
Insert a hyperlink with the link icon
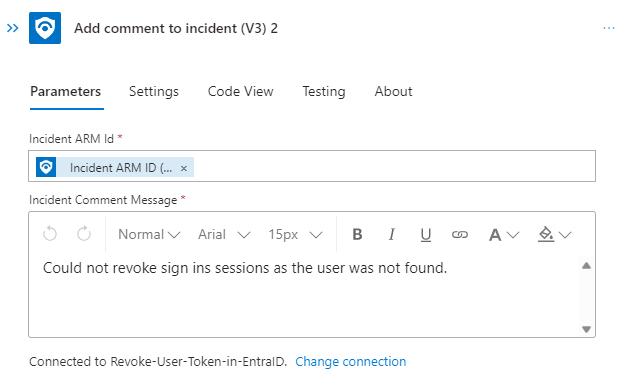pyautogui.click(x=459, y=235)
